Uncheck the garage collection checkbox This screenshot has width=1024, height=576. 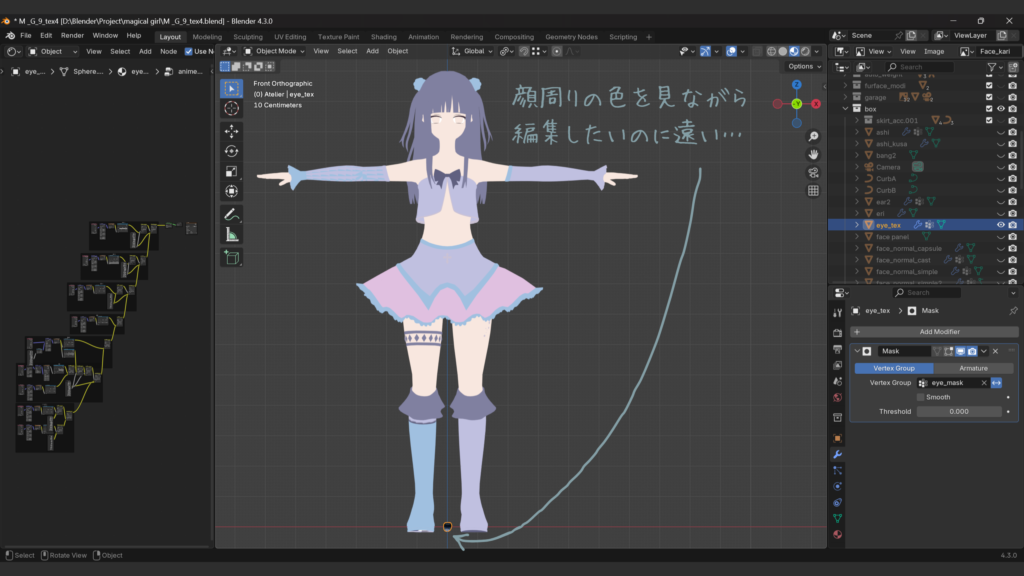(988, 97)
